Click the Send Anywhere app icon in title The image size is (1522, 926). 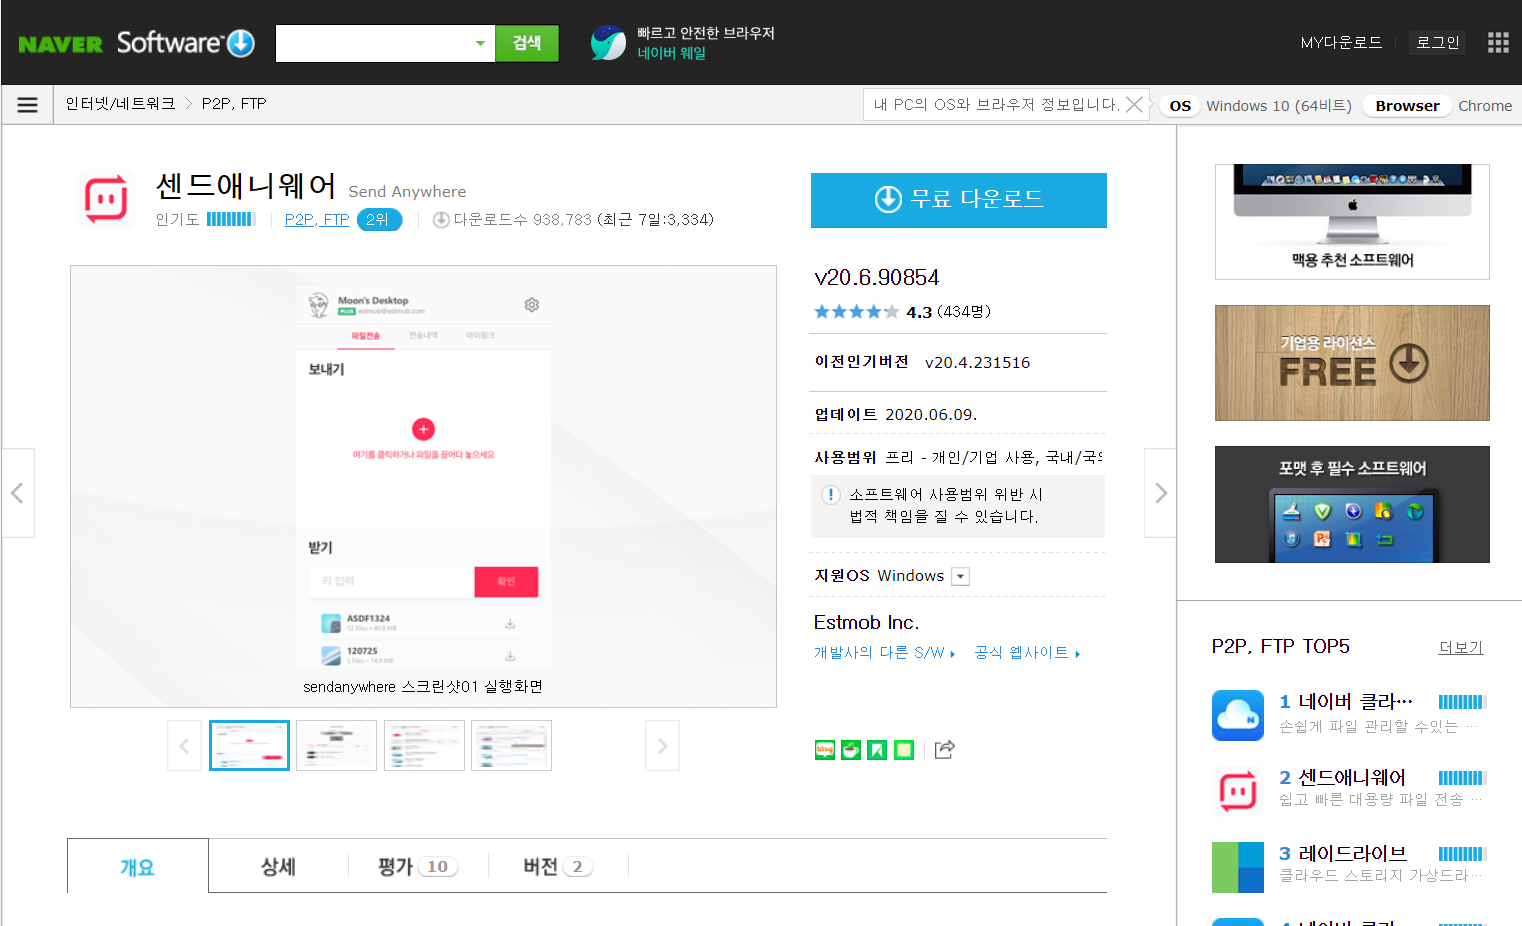pos(106,199)
